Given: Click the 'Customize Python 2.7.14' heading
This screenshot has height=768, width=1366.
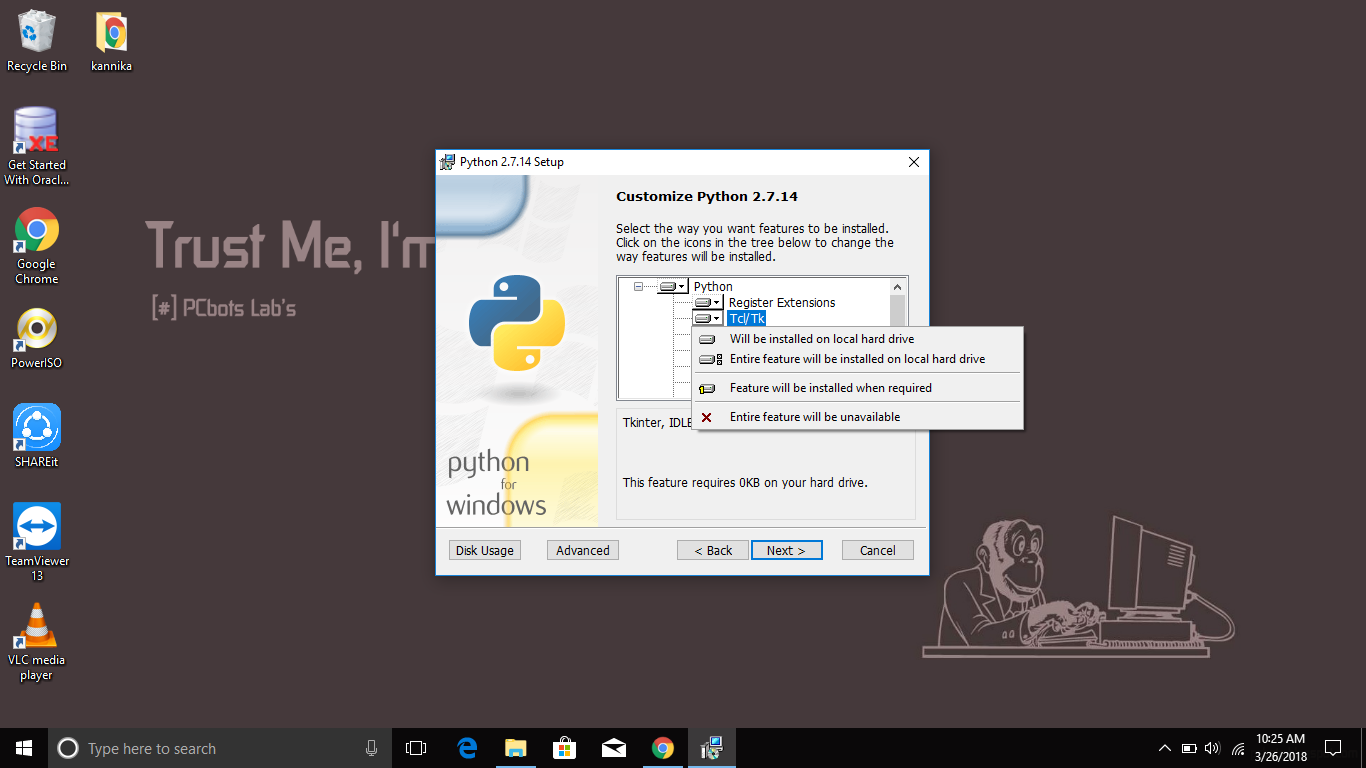Looking at the screenshot, I should click(x=707, y=197).
